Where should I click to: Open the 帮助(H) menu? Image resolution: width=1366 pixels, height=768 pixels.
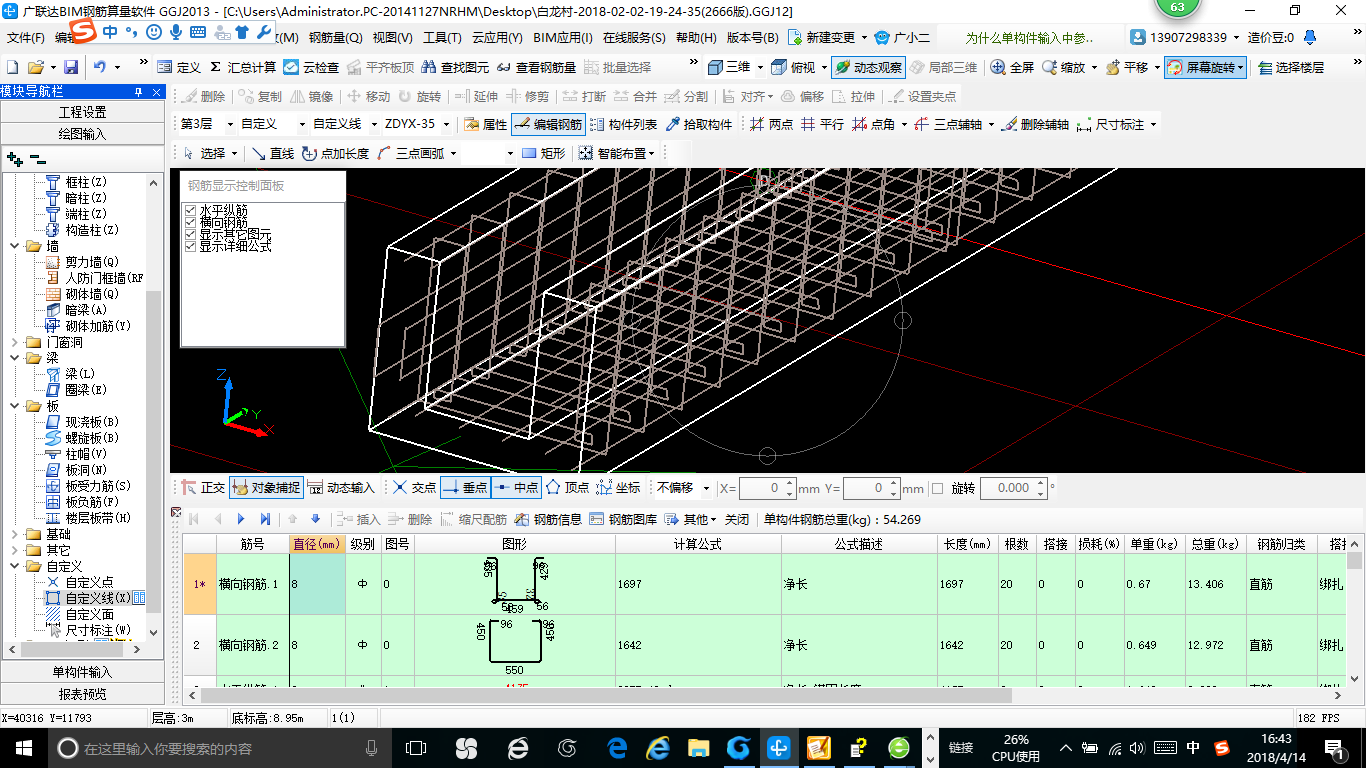pos(696,38)
